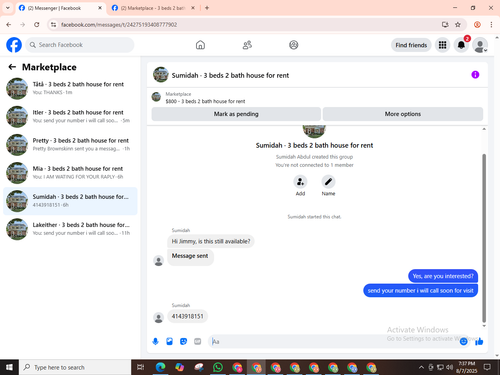The width and height of the screenshot is (500, 375).
Task: Click the browser reload button
Action: pyautogui.click(x=37, y=25)
